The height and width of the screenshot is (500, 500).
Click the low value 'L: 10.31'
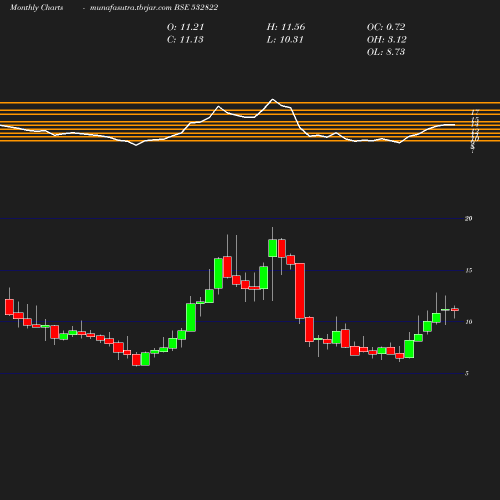pyautogui.click(x=285, y=40)
